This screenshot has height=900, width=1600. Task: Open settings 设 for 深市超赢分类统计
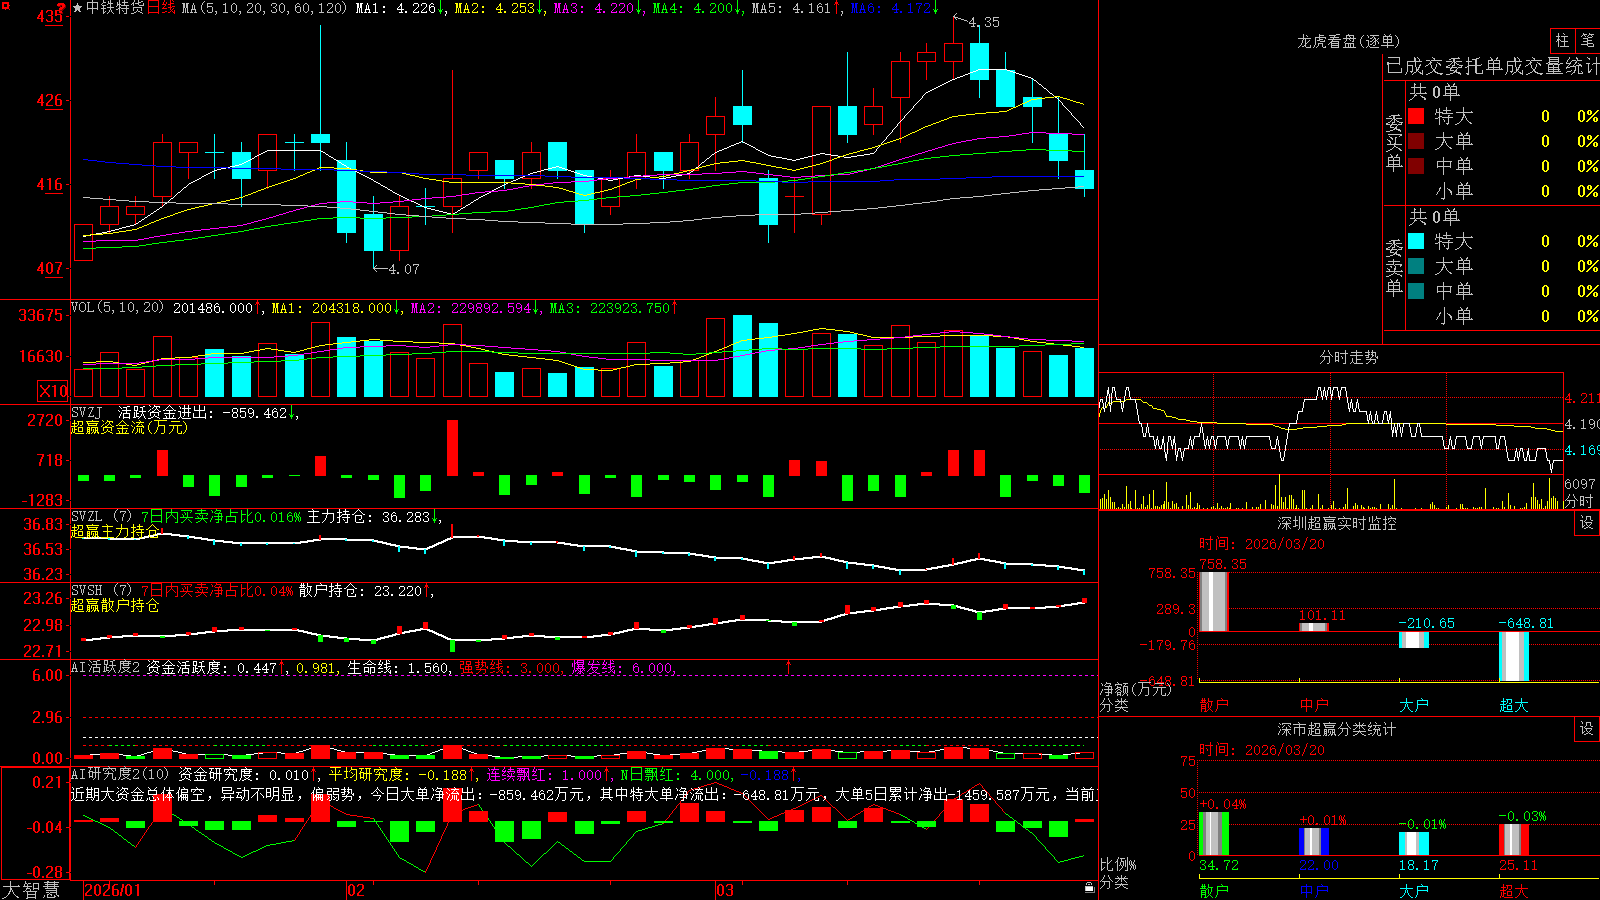point(1587,729)
